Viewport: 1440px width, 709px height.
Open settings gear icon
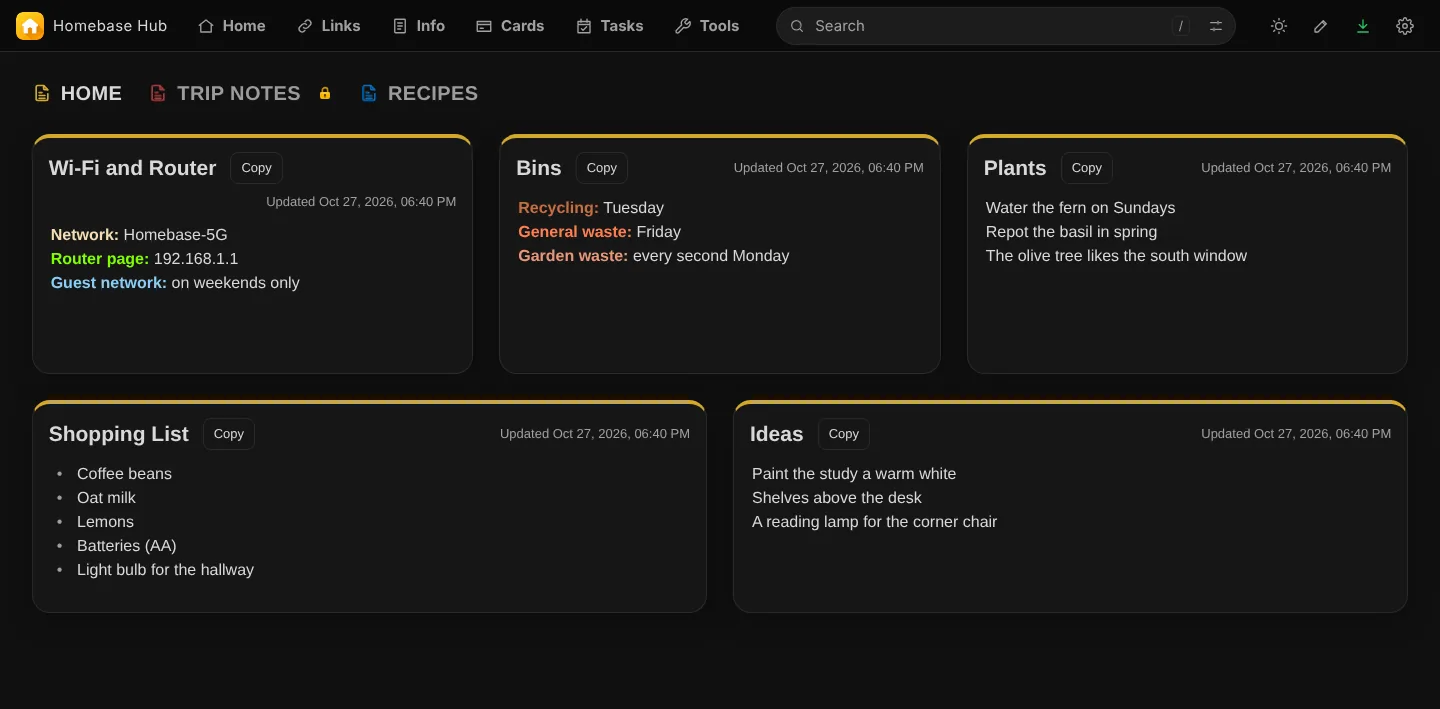[x=1405, y=26]
